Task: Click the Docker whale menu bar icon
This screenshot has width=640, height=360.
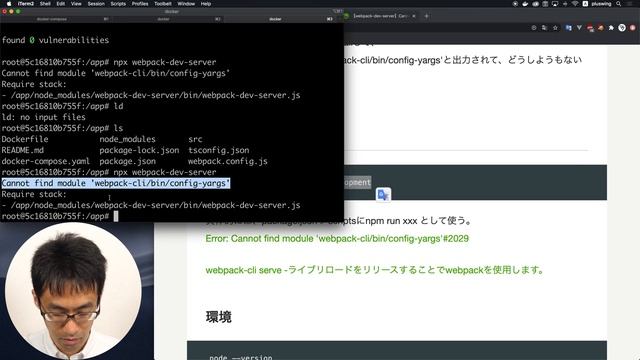Action: 525,4
